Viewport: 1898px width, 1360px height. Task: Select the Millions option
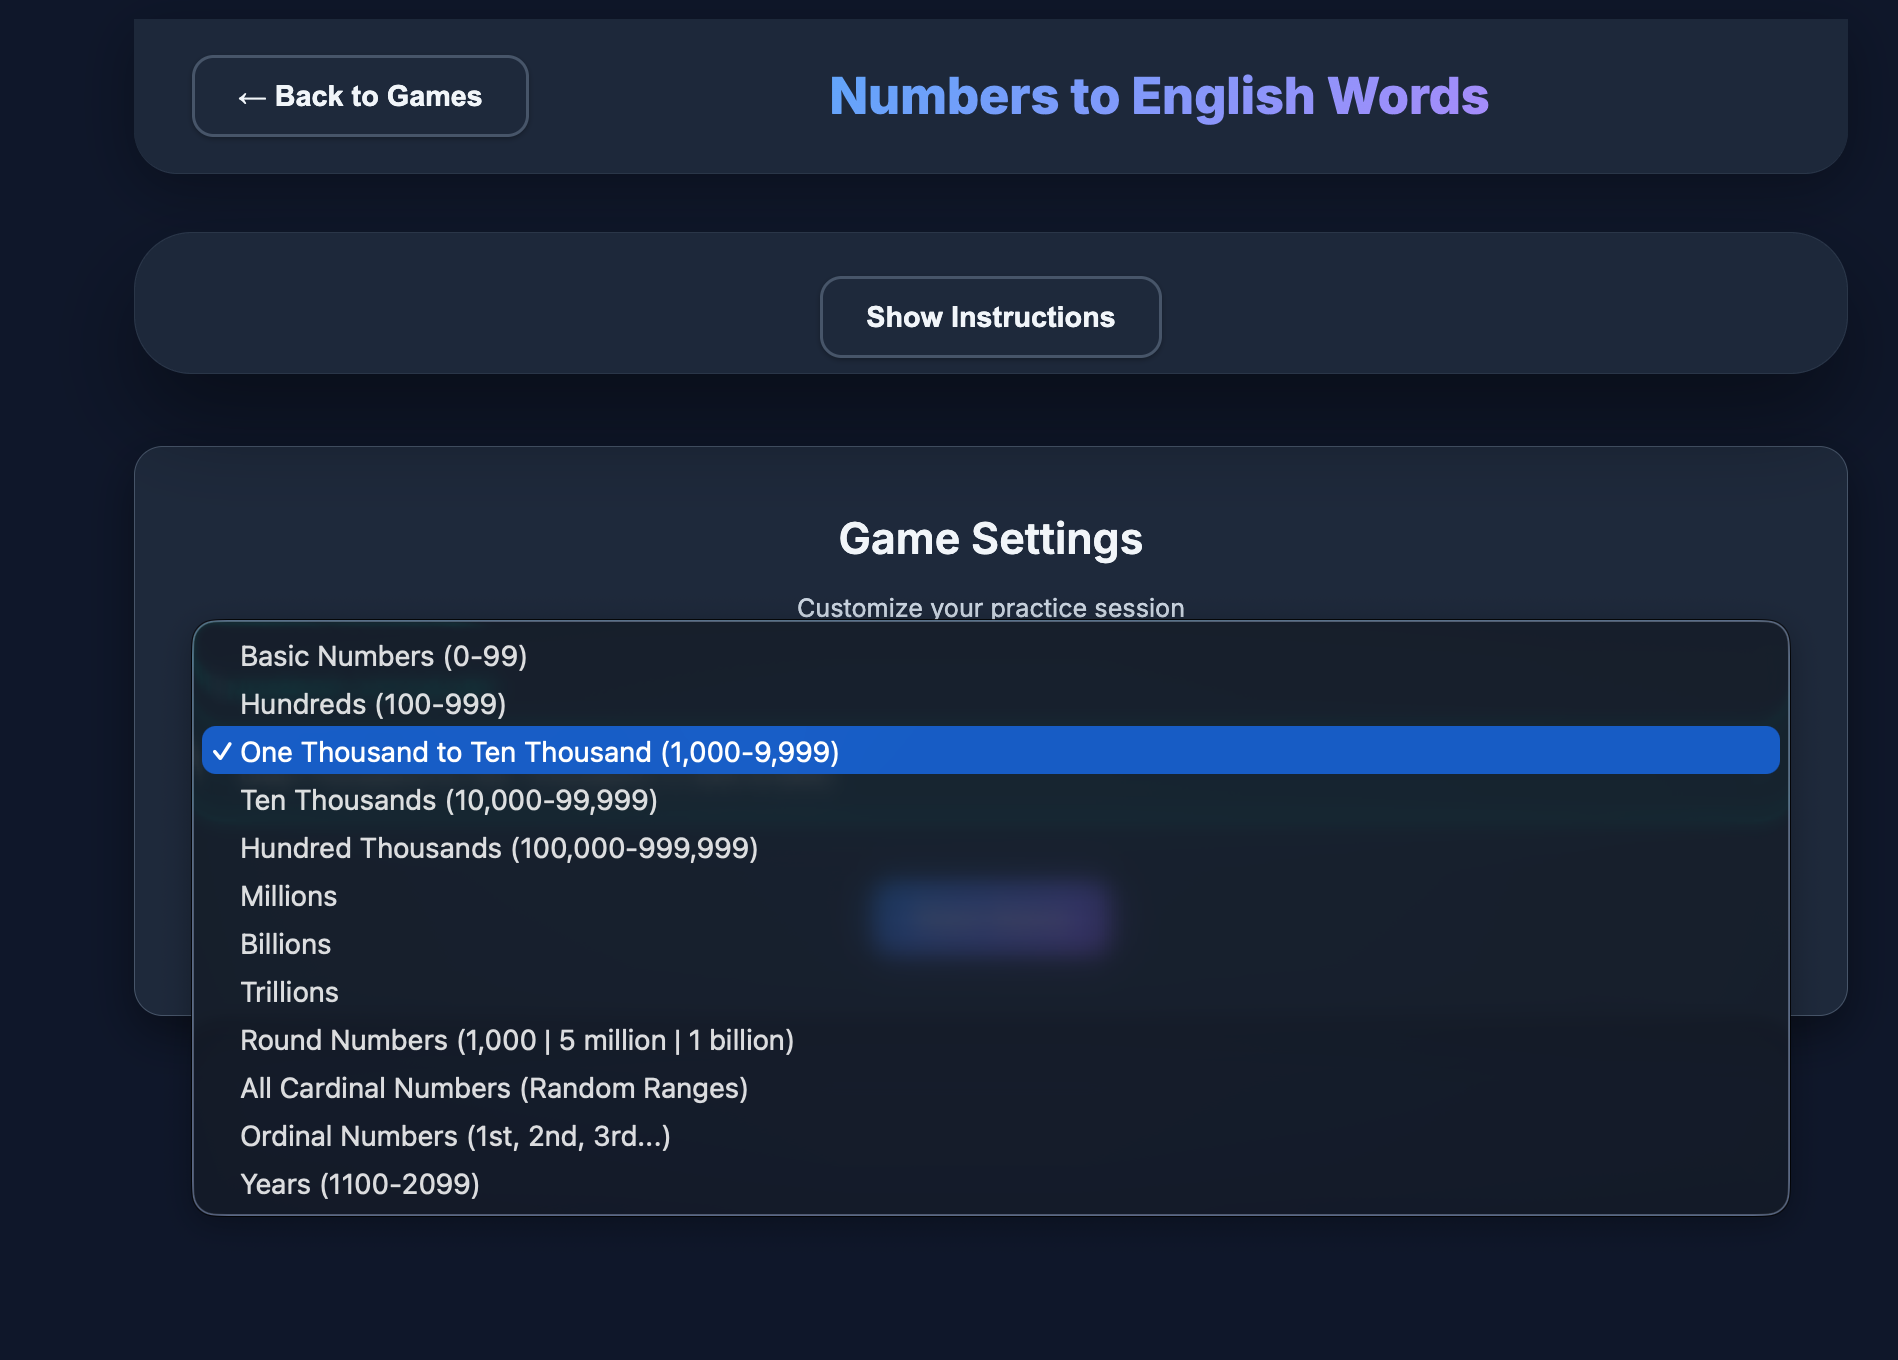pyautogui.click(x=289, y=896)
